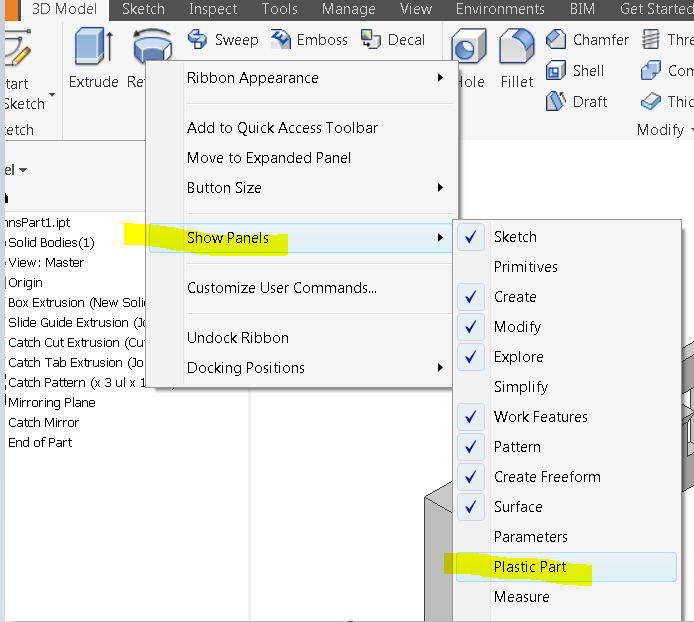Select the Solid Bodies(1) node
This screenshot has height=622, width=694.
(51, 243)
